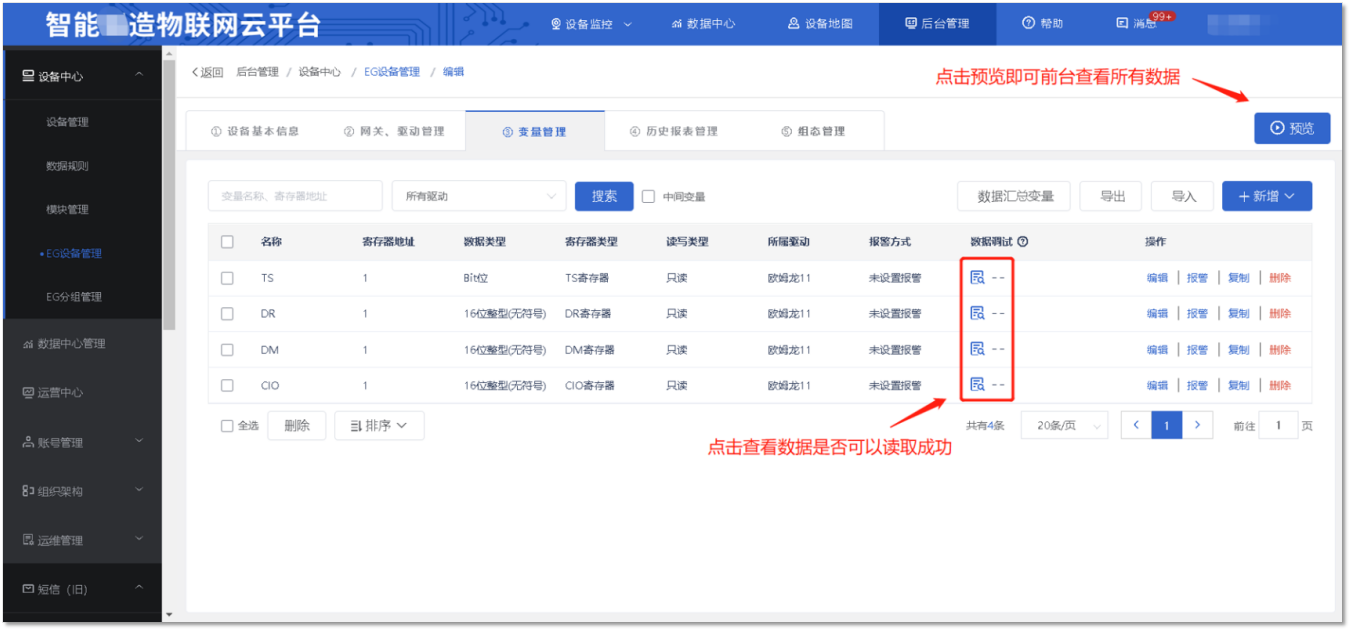Open the 帮助 help icon in top bar

(1028, 23)
